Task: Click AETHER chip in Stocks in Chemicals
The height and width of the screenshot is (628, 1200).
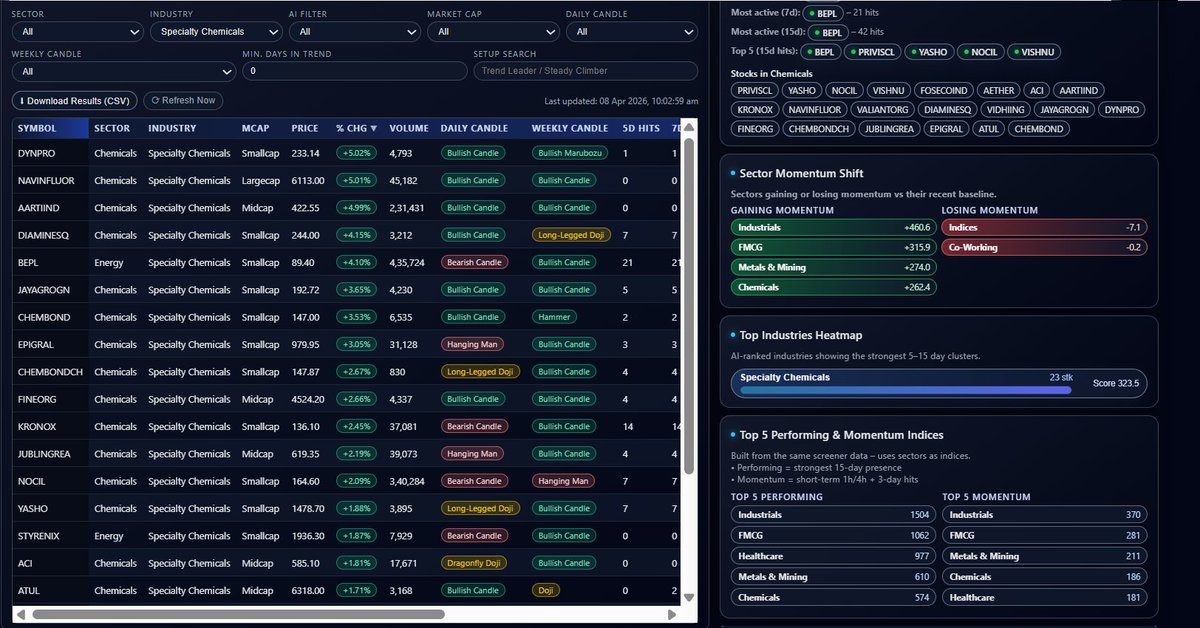Action: (998, 90)
